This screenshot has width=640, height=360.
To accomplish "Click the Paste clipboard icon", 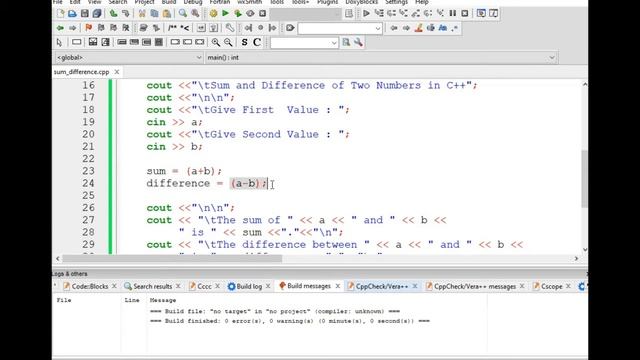I will point(167,13).
